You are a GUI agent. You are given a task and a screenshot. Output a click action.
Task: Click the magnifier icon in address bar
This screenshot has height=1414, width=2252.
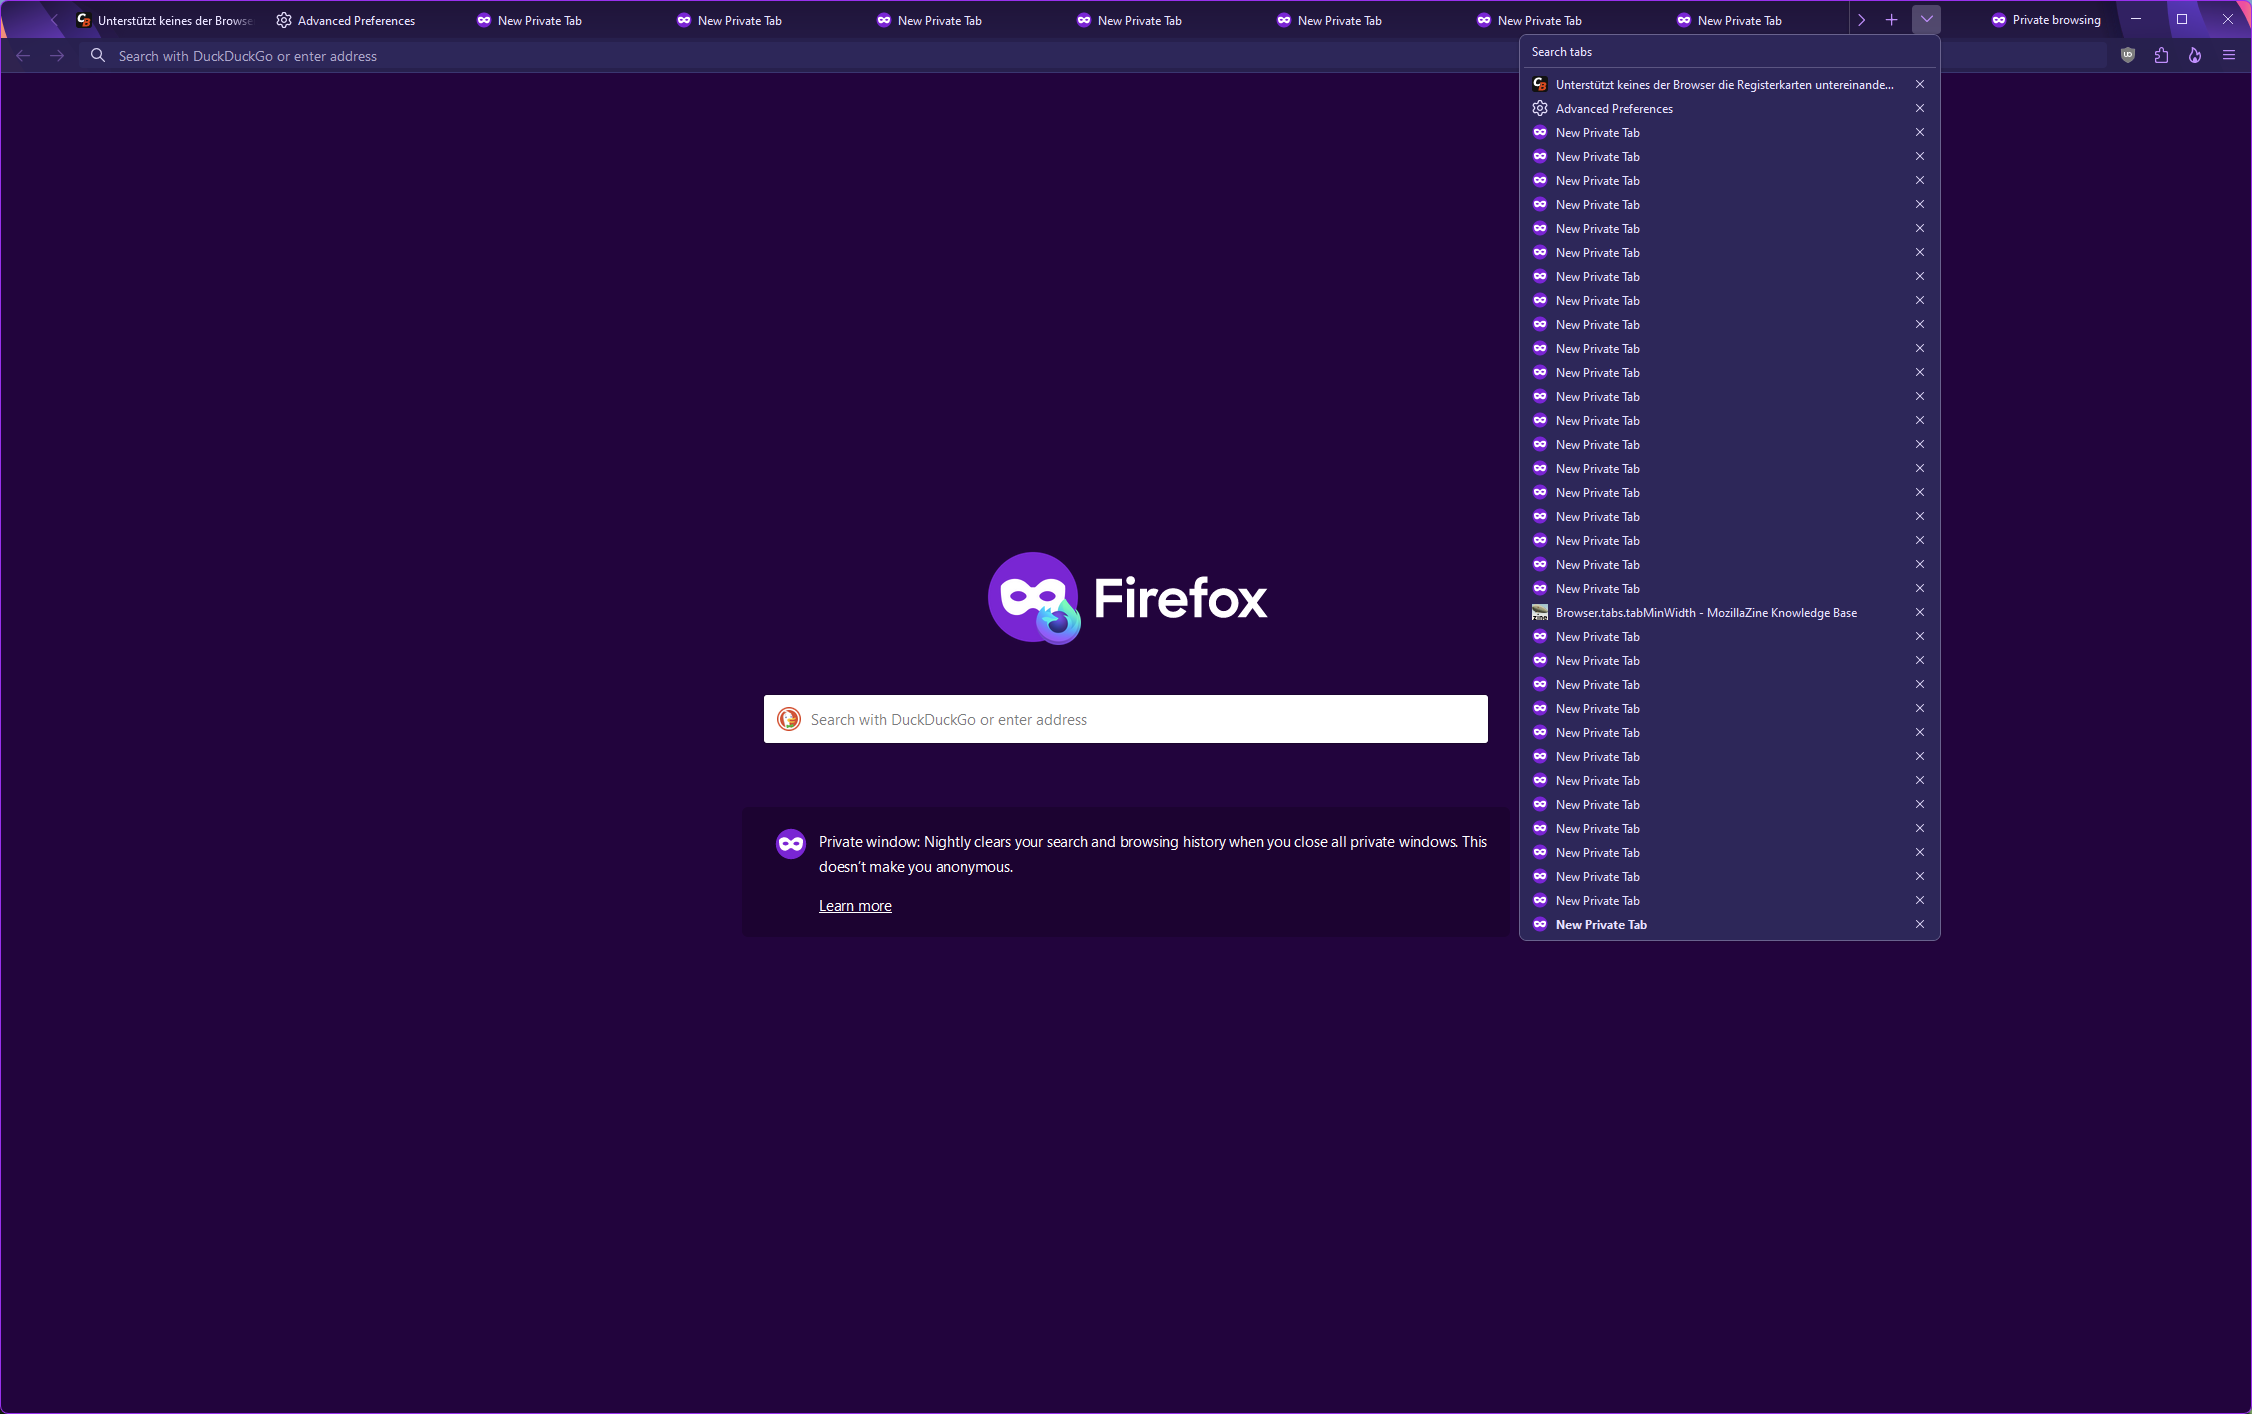[x=98, y=56]
